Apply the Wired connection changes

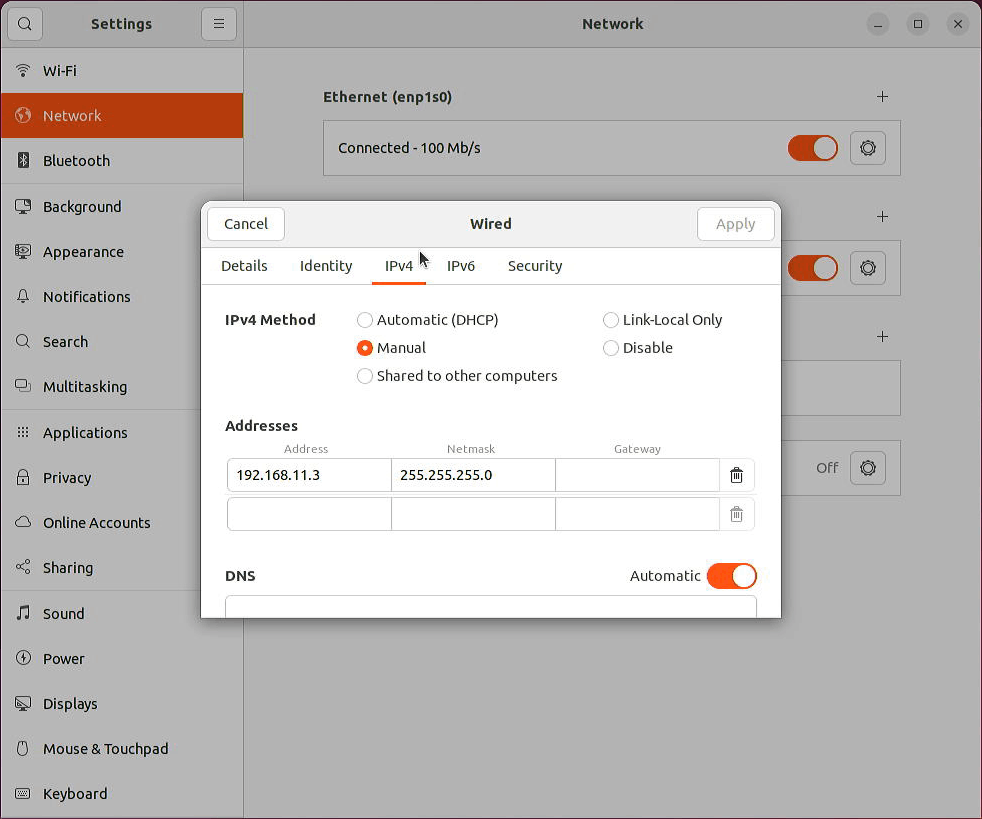tap(736, 224)
